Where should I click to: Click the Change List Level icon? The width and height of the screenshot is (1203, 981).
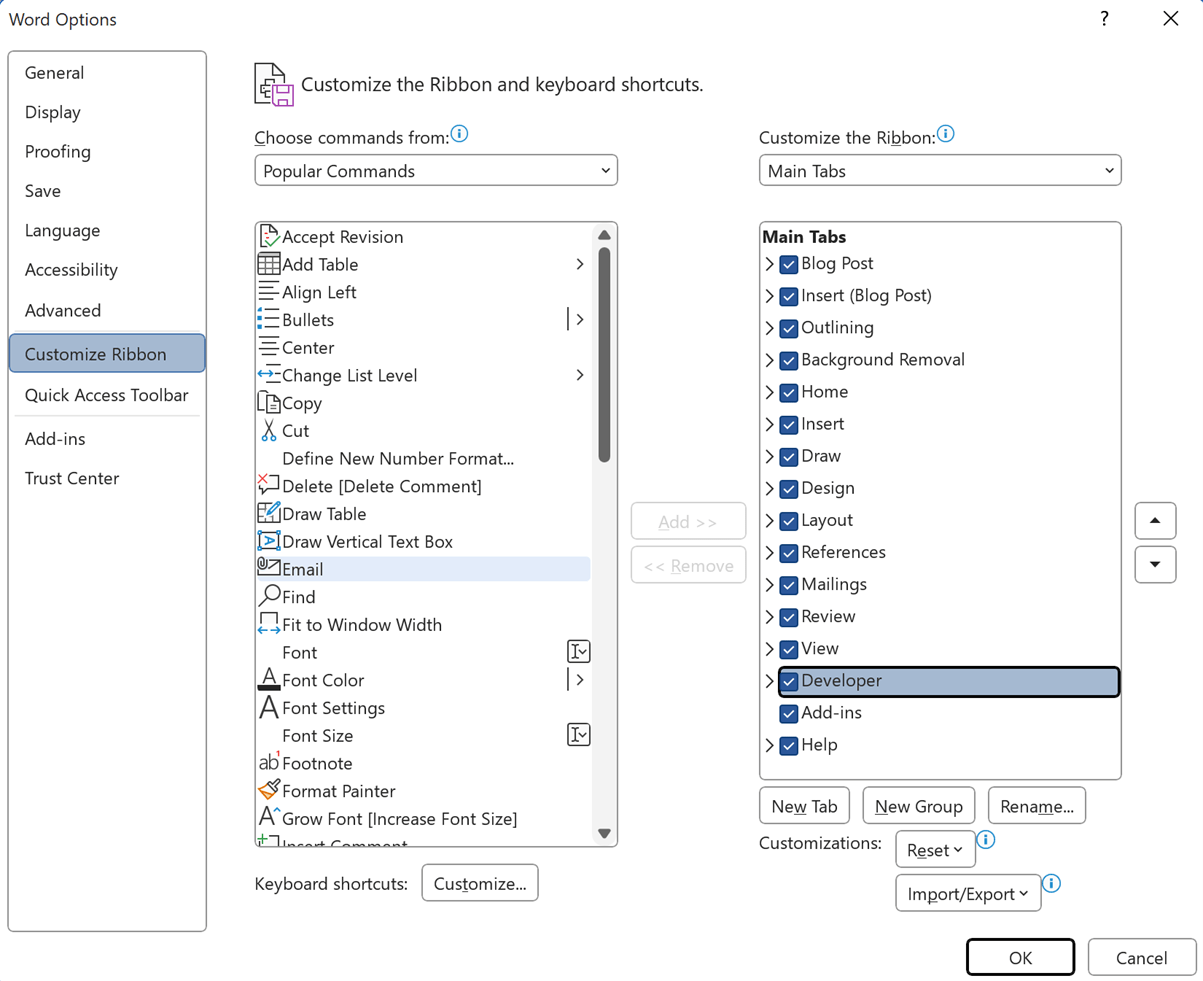pos(268,376)
